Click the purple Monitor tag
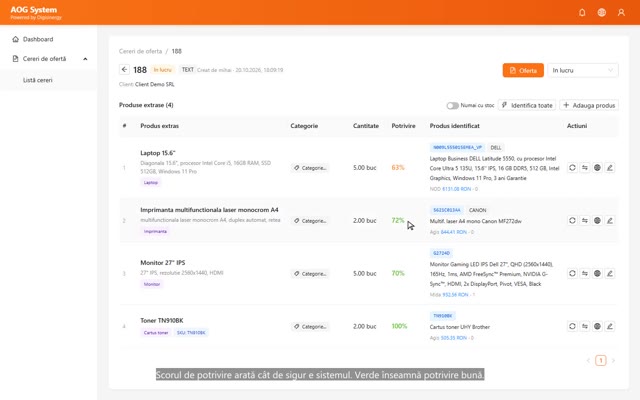Screen dimensions: 640x400 pyautogui.click(x=152, y=284)
